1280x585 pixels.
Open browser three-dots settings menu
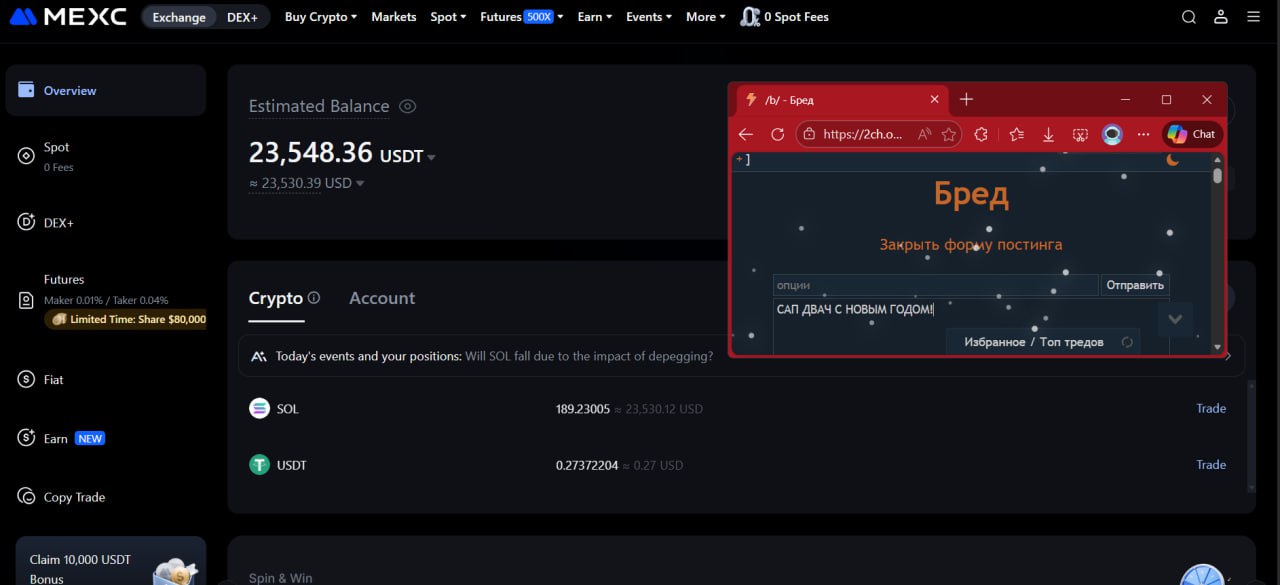1144,134
